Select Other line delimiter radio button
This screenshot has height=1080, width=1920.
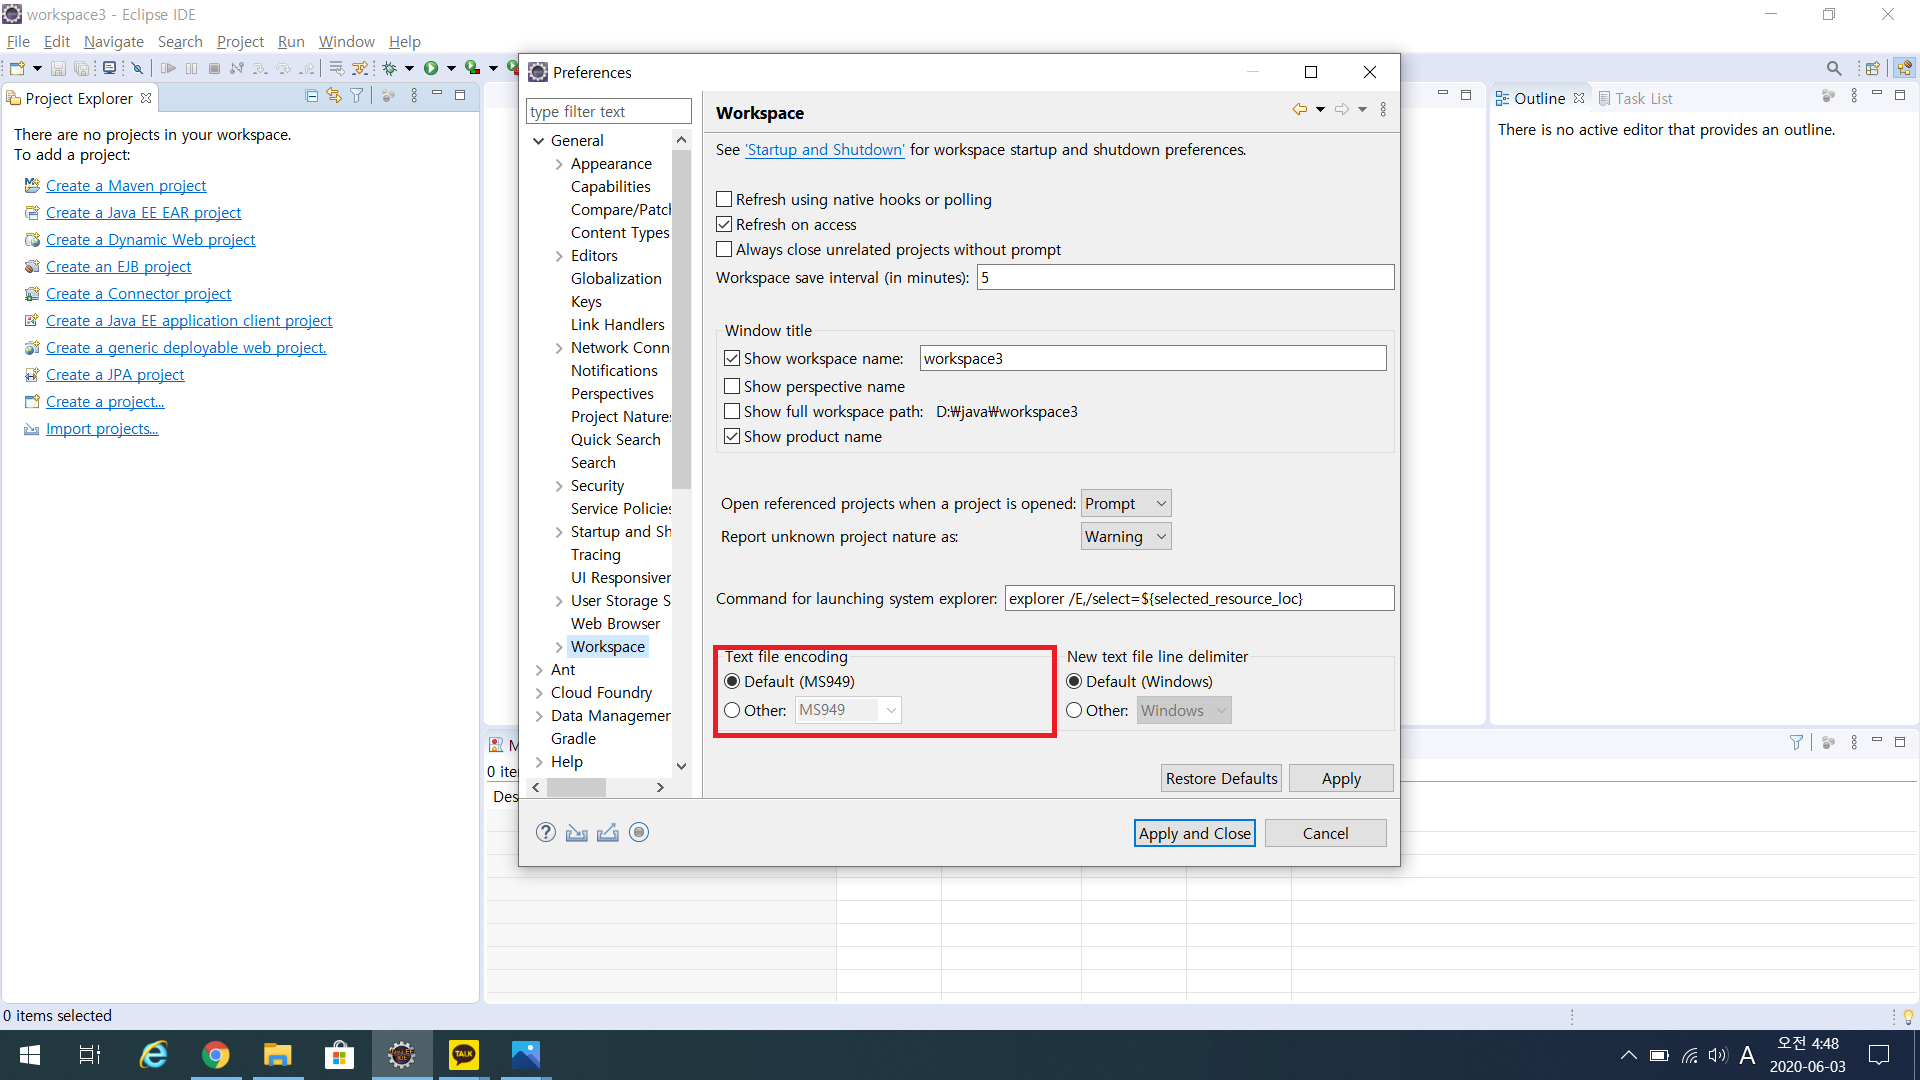1074,710
